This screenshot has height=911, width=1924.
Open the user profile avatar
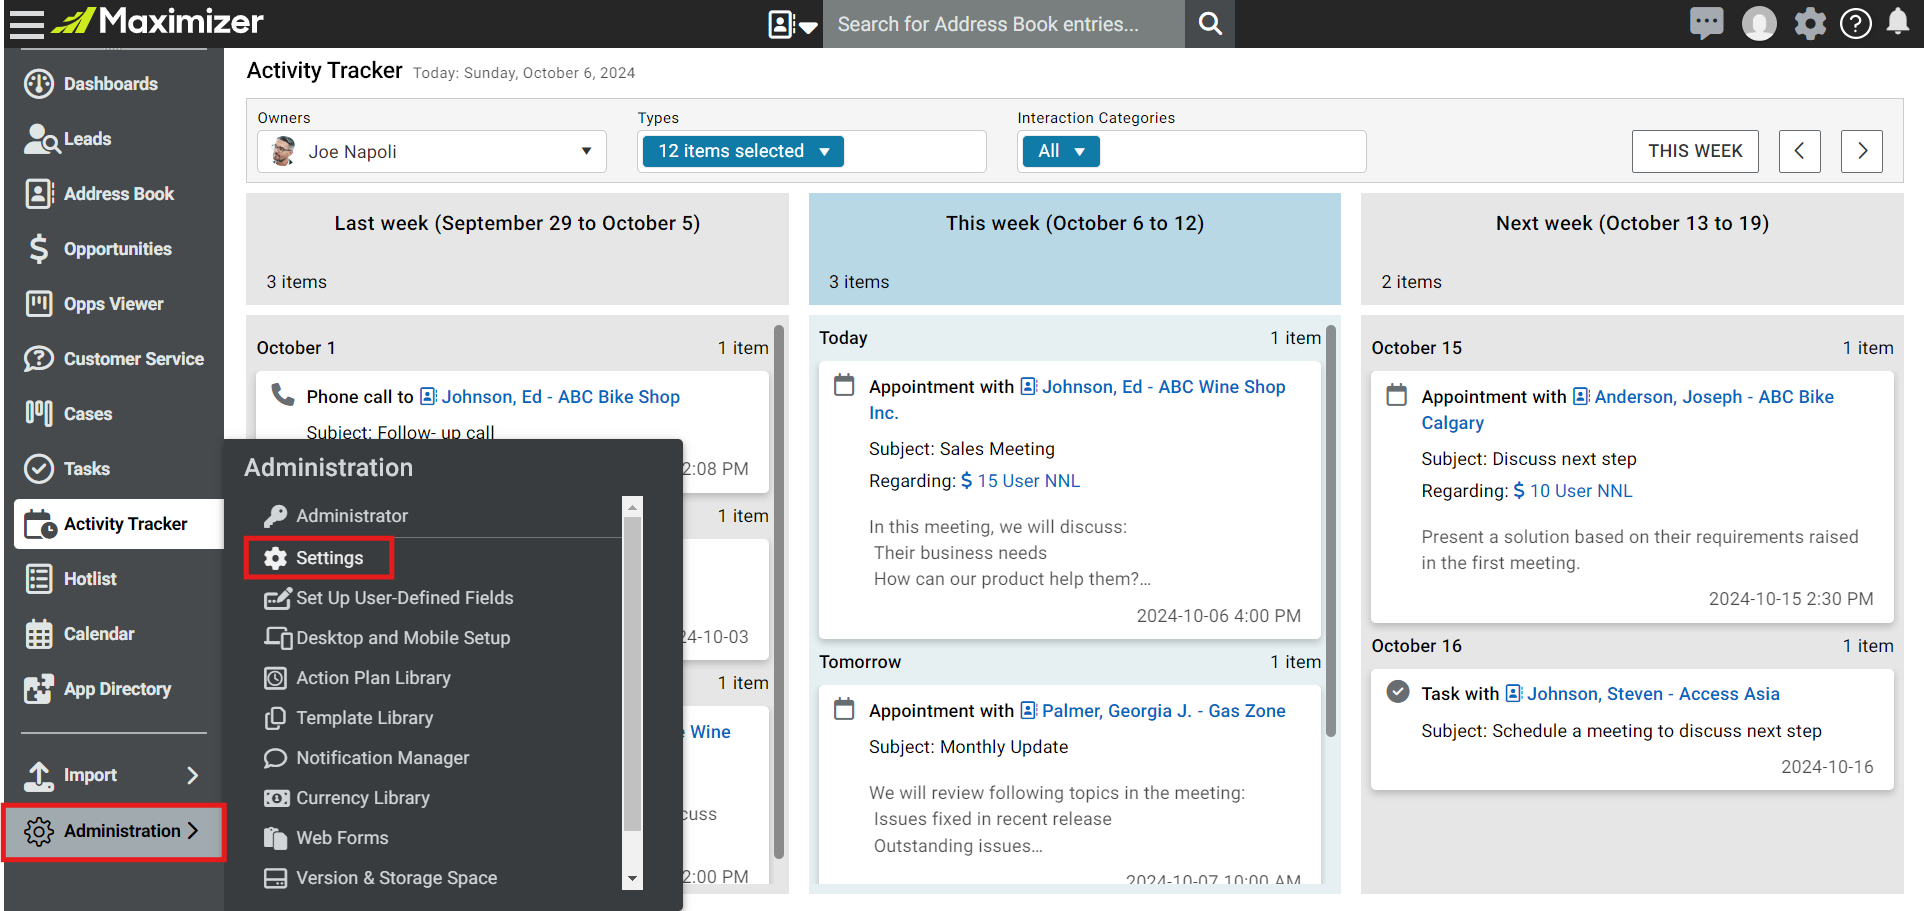pyautogui.click(x=1759, y=23)
